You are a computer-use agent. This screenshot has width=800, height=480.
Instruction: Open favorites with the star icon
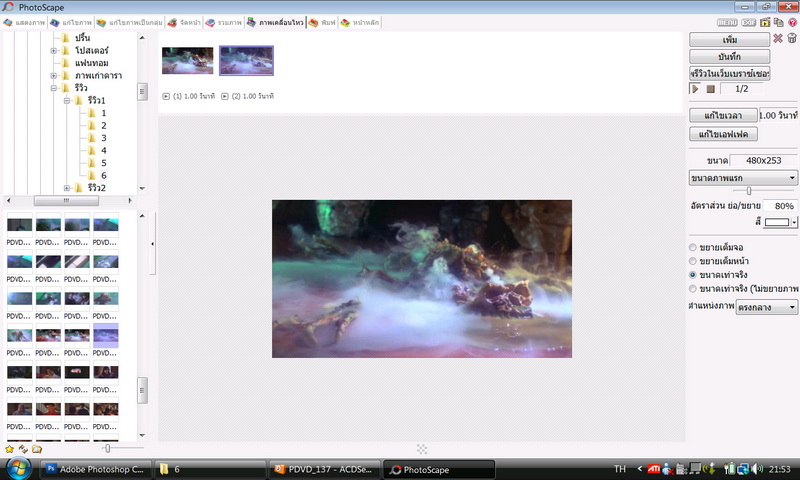pyautogui.click(x=9, y=449)
